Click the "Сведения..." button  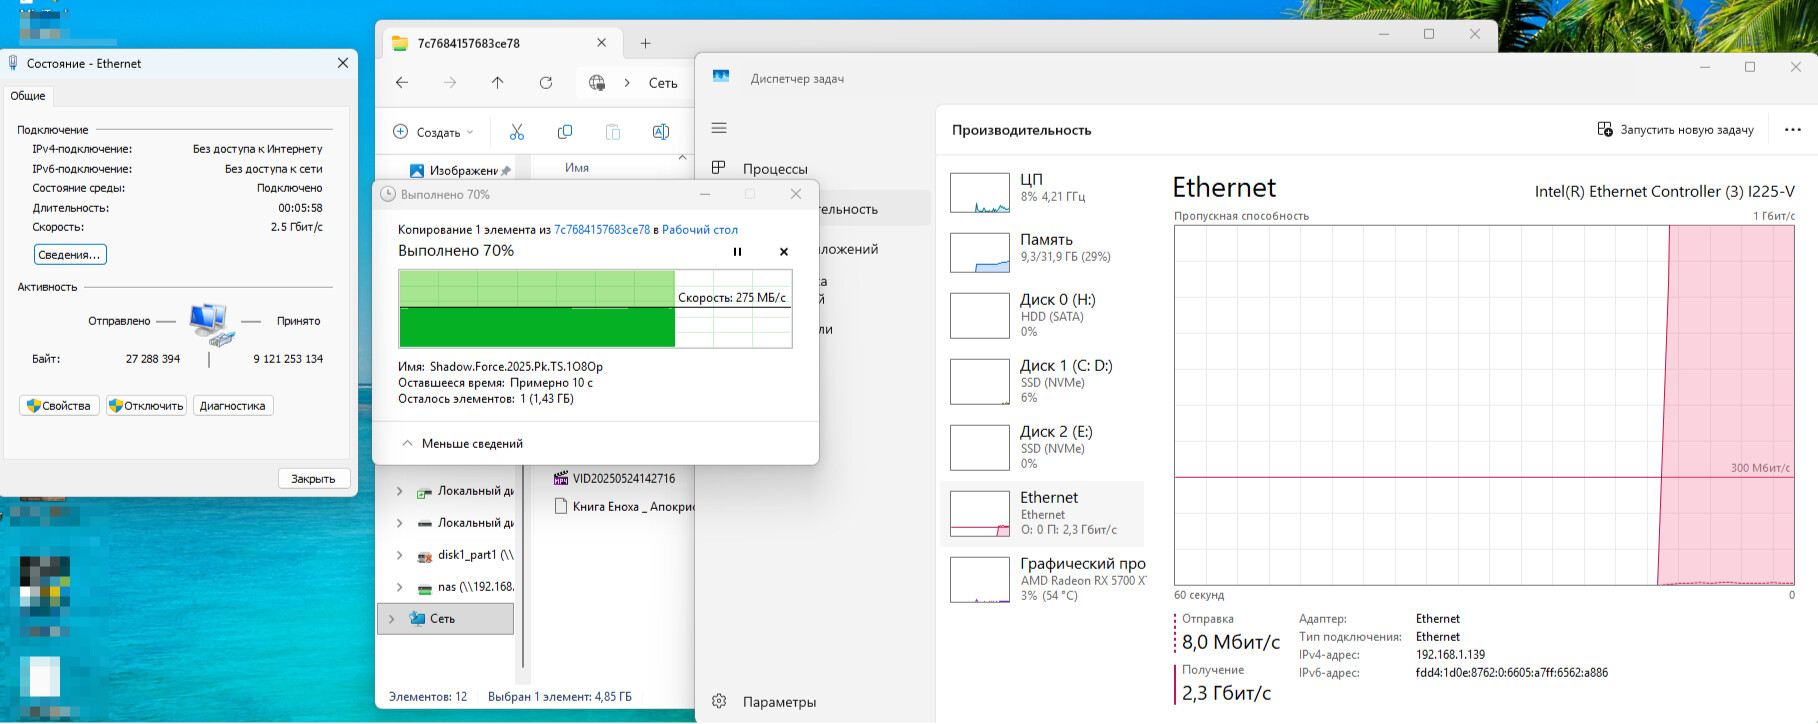pos(70,255)
